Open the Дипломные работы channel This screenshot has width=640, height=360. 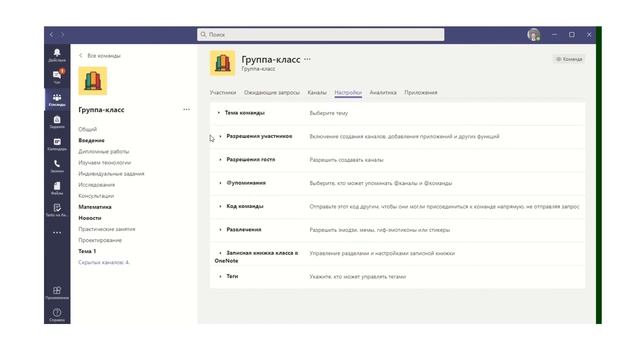(x=104, y=151)
